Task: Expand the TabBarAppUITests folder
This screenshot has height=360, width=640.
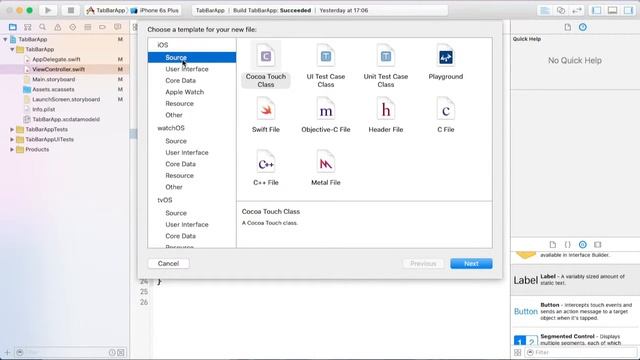Action: click(12, 139)
